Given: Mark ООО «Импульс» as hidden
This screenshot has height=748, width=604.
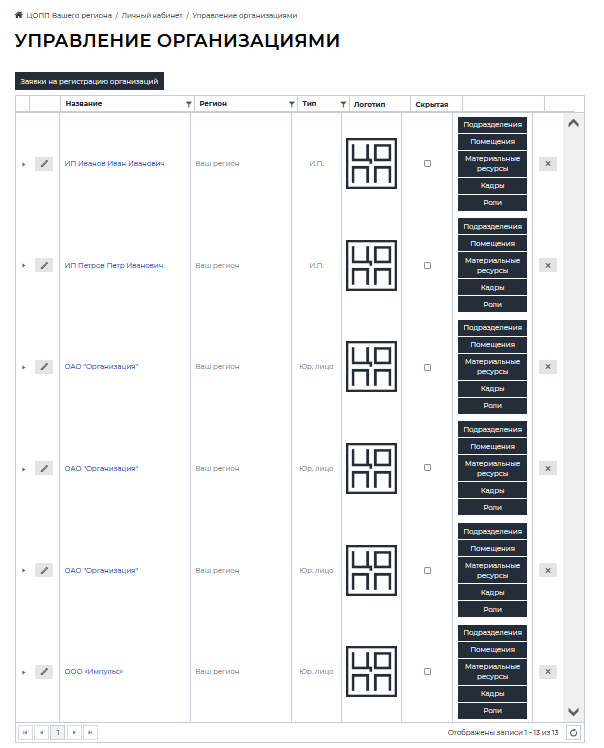Looking at the screenshot, I should 428,672.
